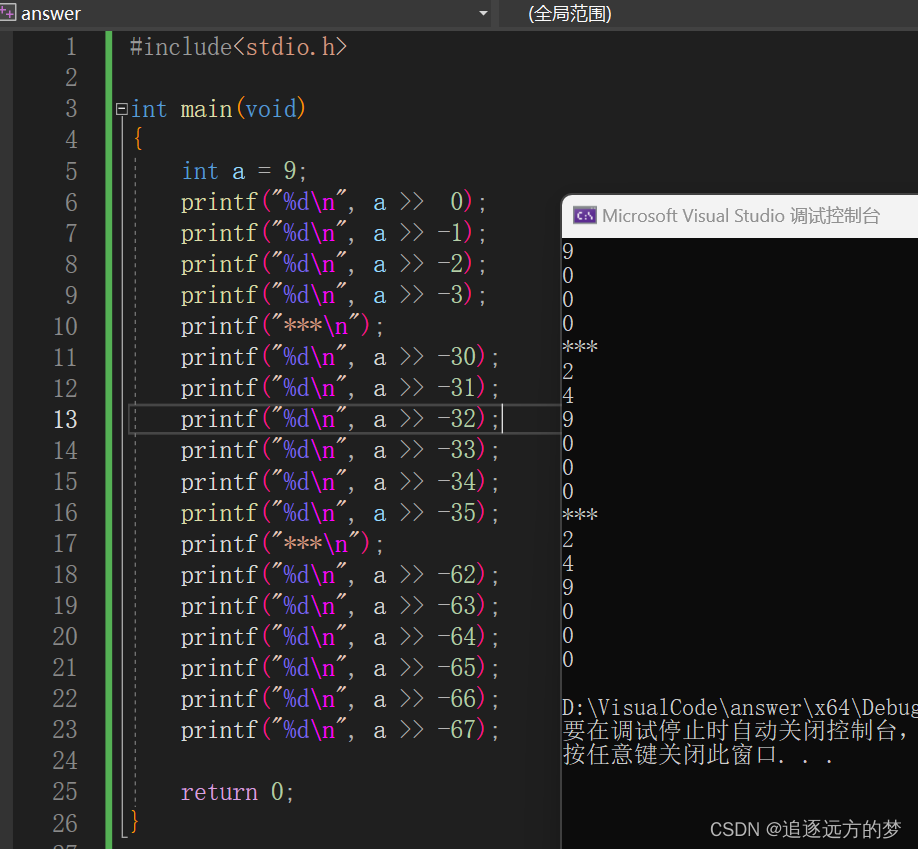Click the printf line with a >> -33
Viewport: 918px width, 849px height.
pyautogui.click(x=340, y=451)
